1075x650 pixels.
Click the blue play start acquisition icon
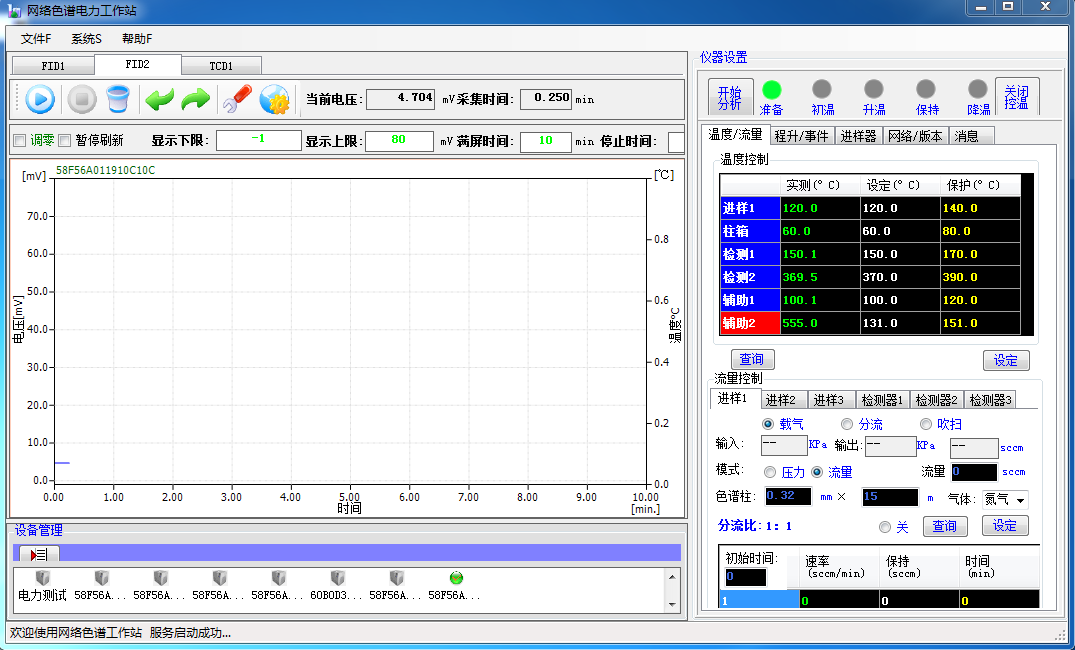tap(40, 99)
